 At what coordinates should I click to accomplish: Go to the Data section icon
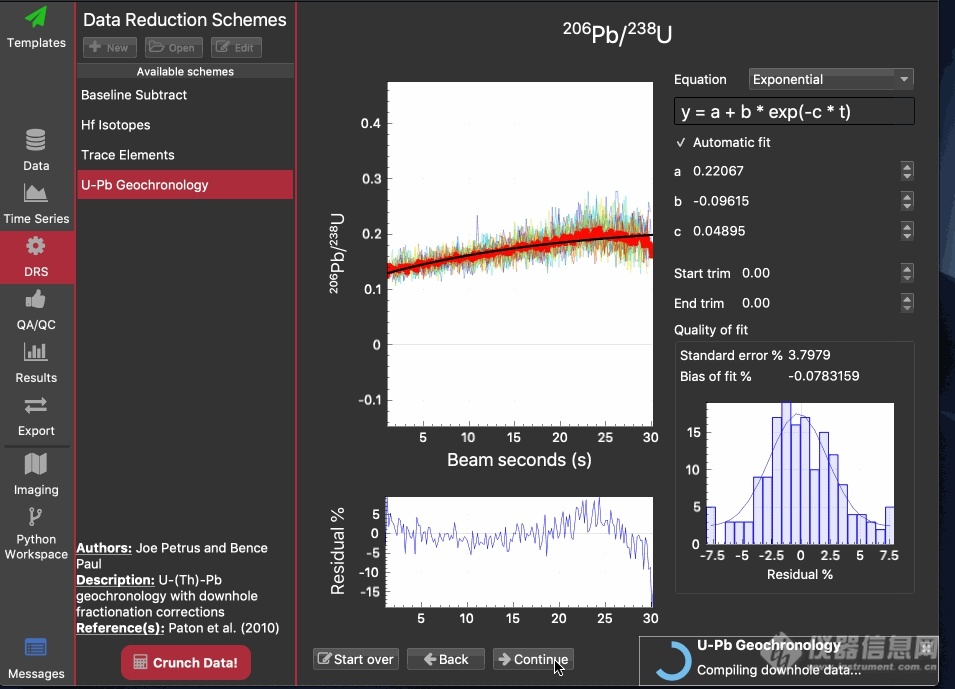pos(36,141)
